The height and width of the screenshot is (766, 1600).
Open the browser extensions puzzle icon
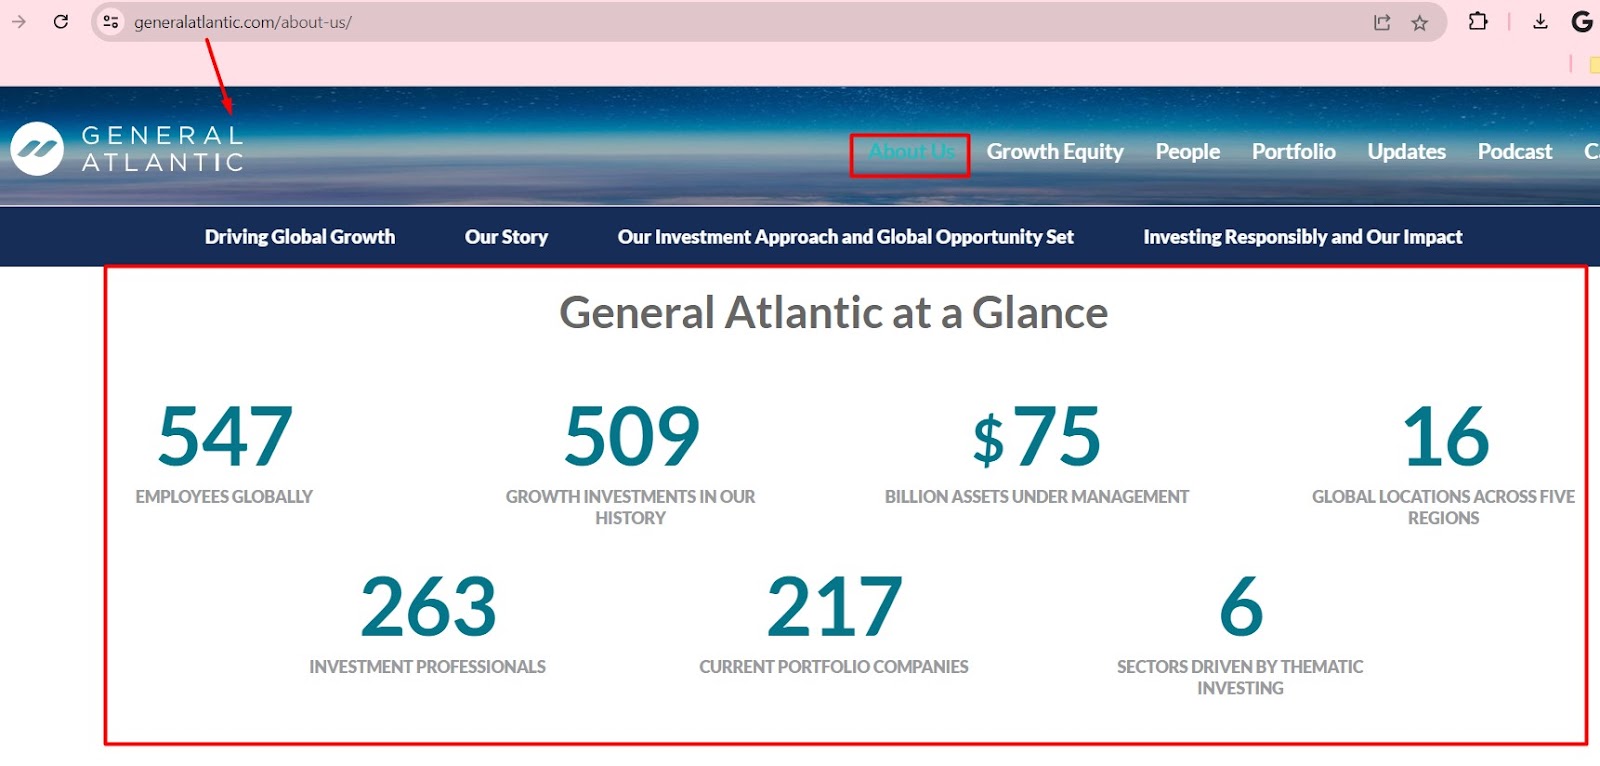tap(1478, 21)
